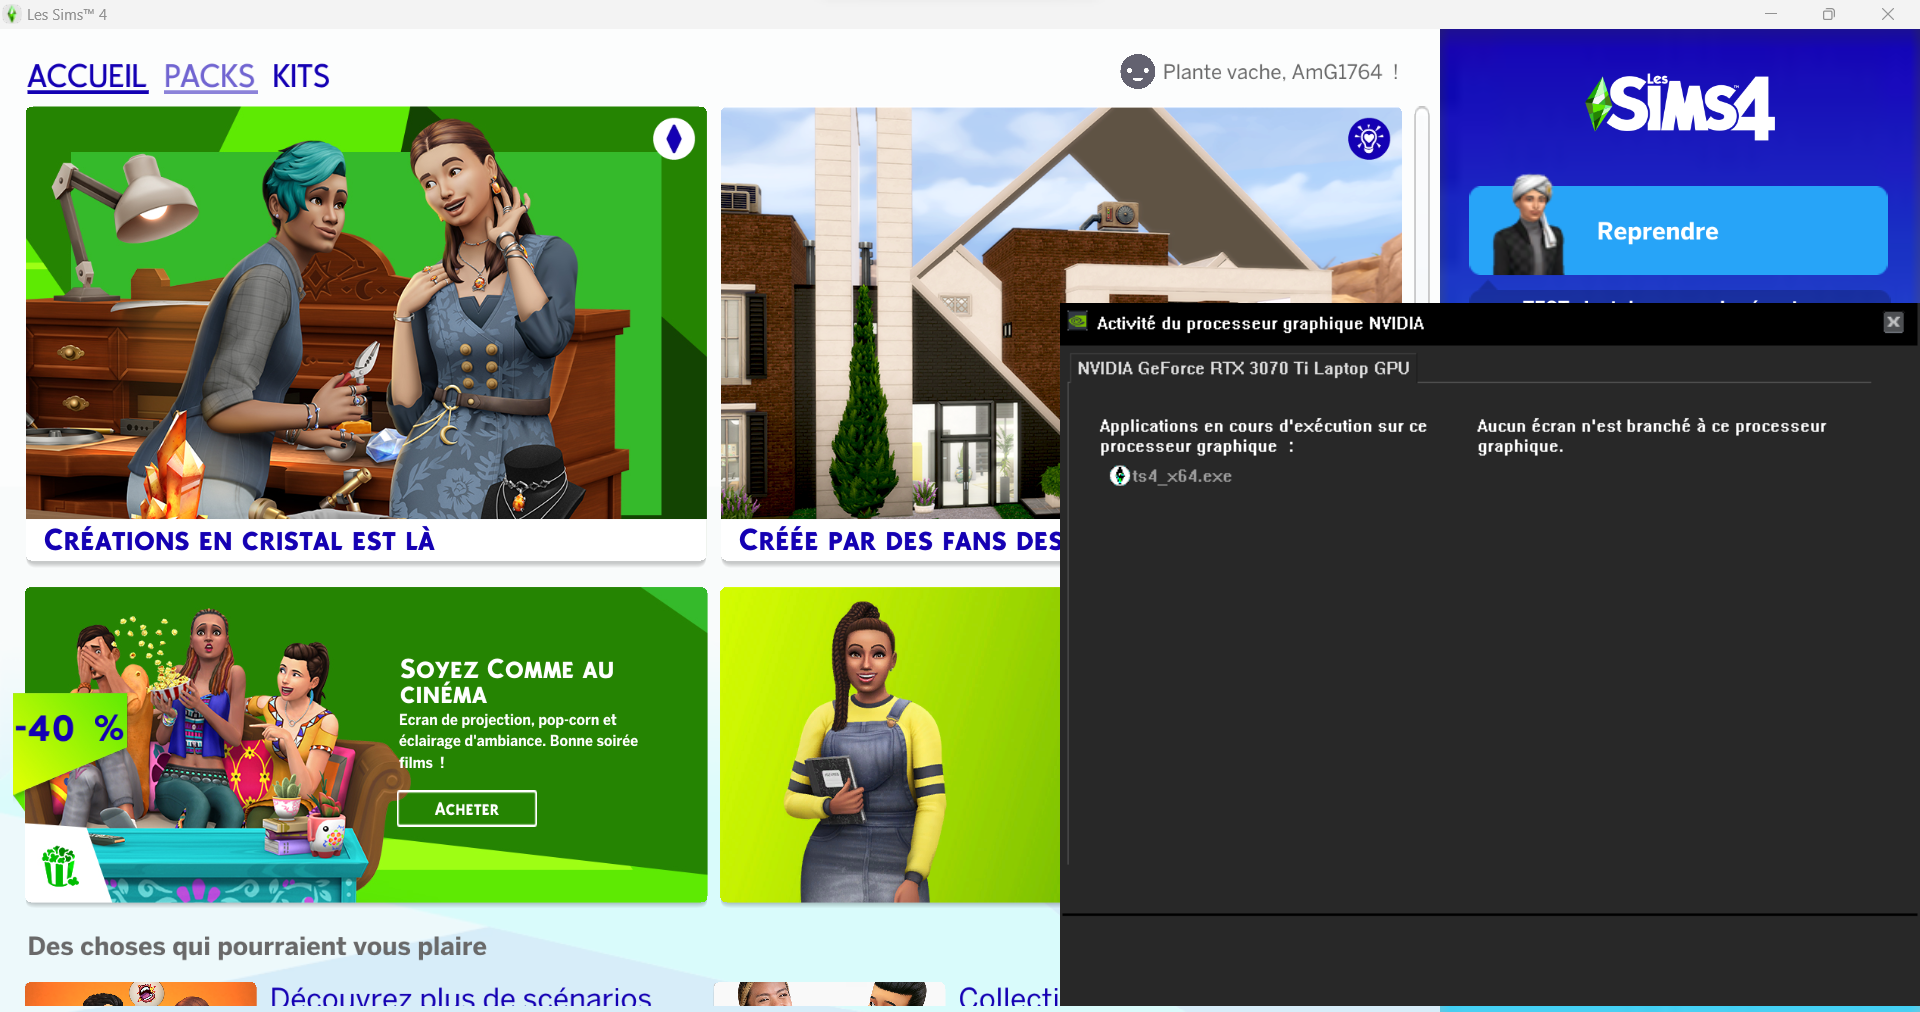Click the NVIDIA icon in activity window title
This screenshot has height=1012, width=1920.
[1078, 322]
